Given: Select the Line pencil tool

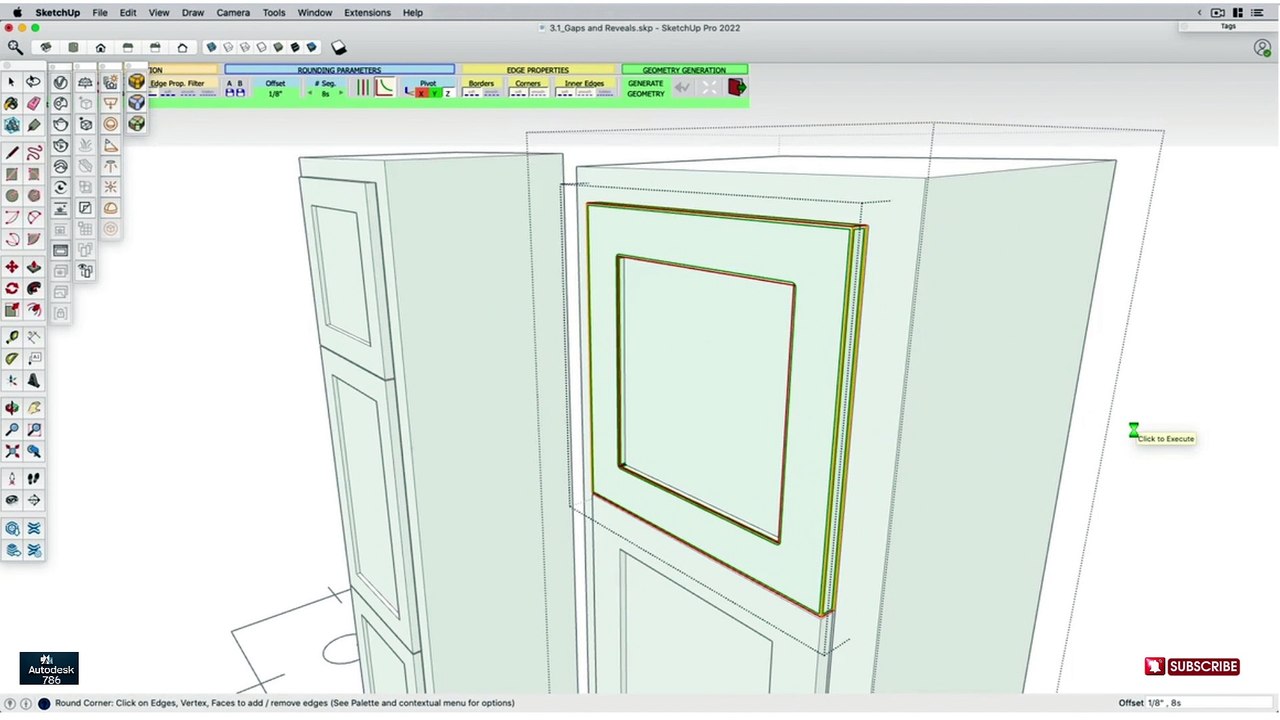Looking at the screenshot, I should [11, 153].
